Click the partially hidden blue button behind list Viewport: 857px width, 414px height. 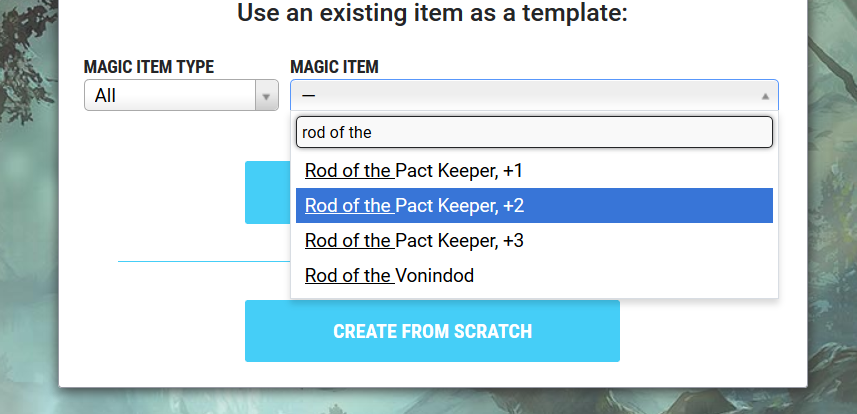point(267,193)
